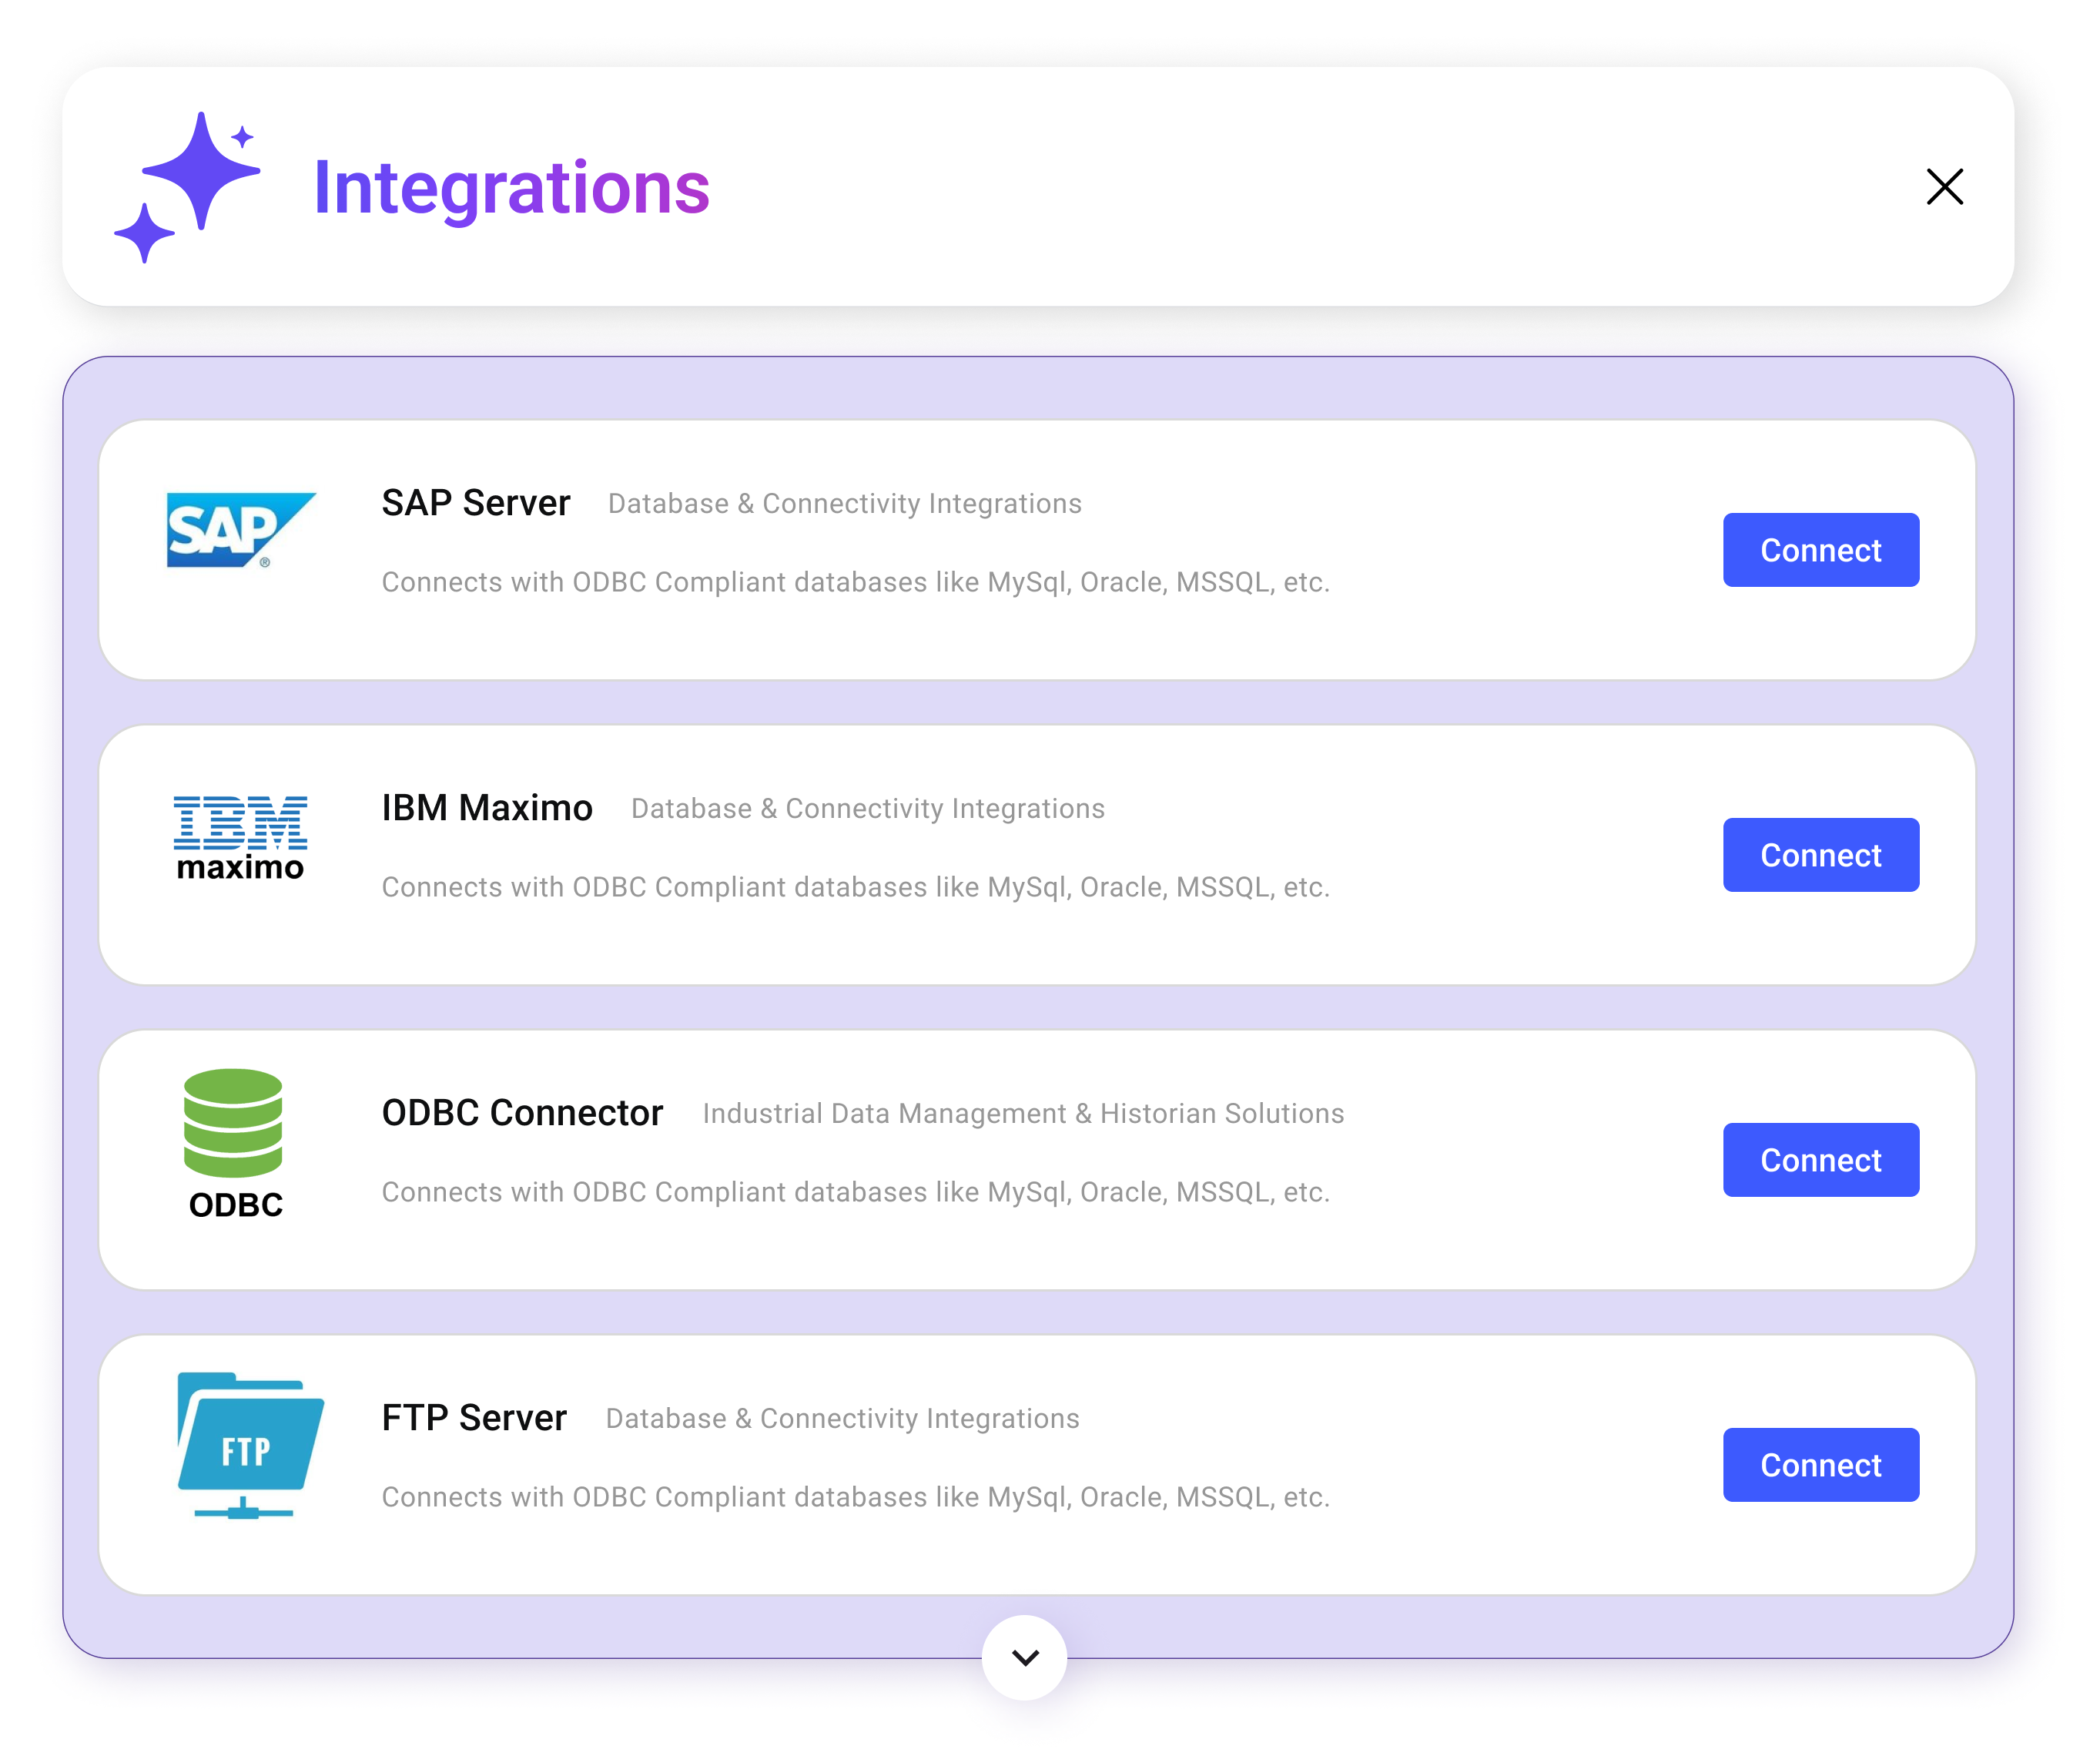2100x1756 pixels.
Task: Click the SAP logo icon
Action: [x=241, y=530]
